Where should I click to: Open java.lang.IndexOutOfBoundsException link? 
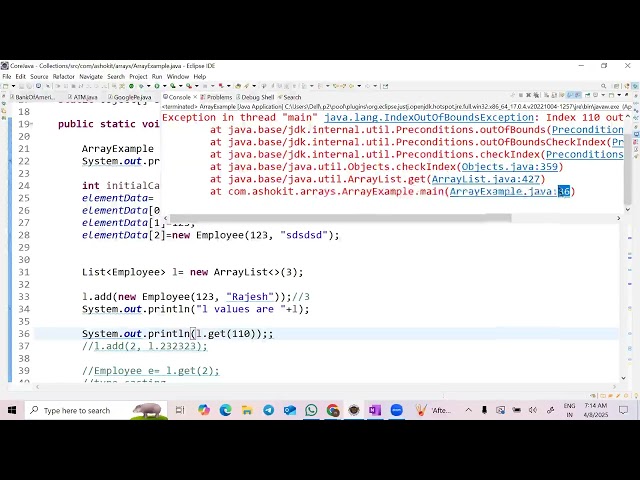[x=429, y=118]
